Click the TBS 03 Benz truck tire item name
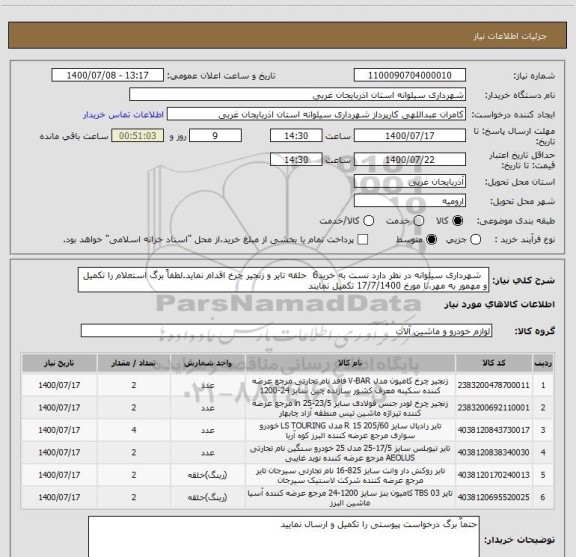576x557 pixels. 350,497
